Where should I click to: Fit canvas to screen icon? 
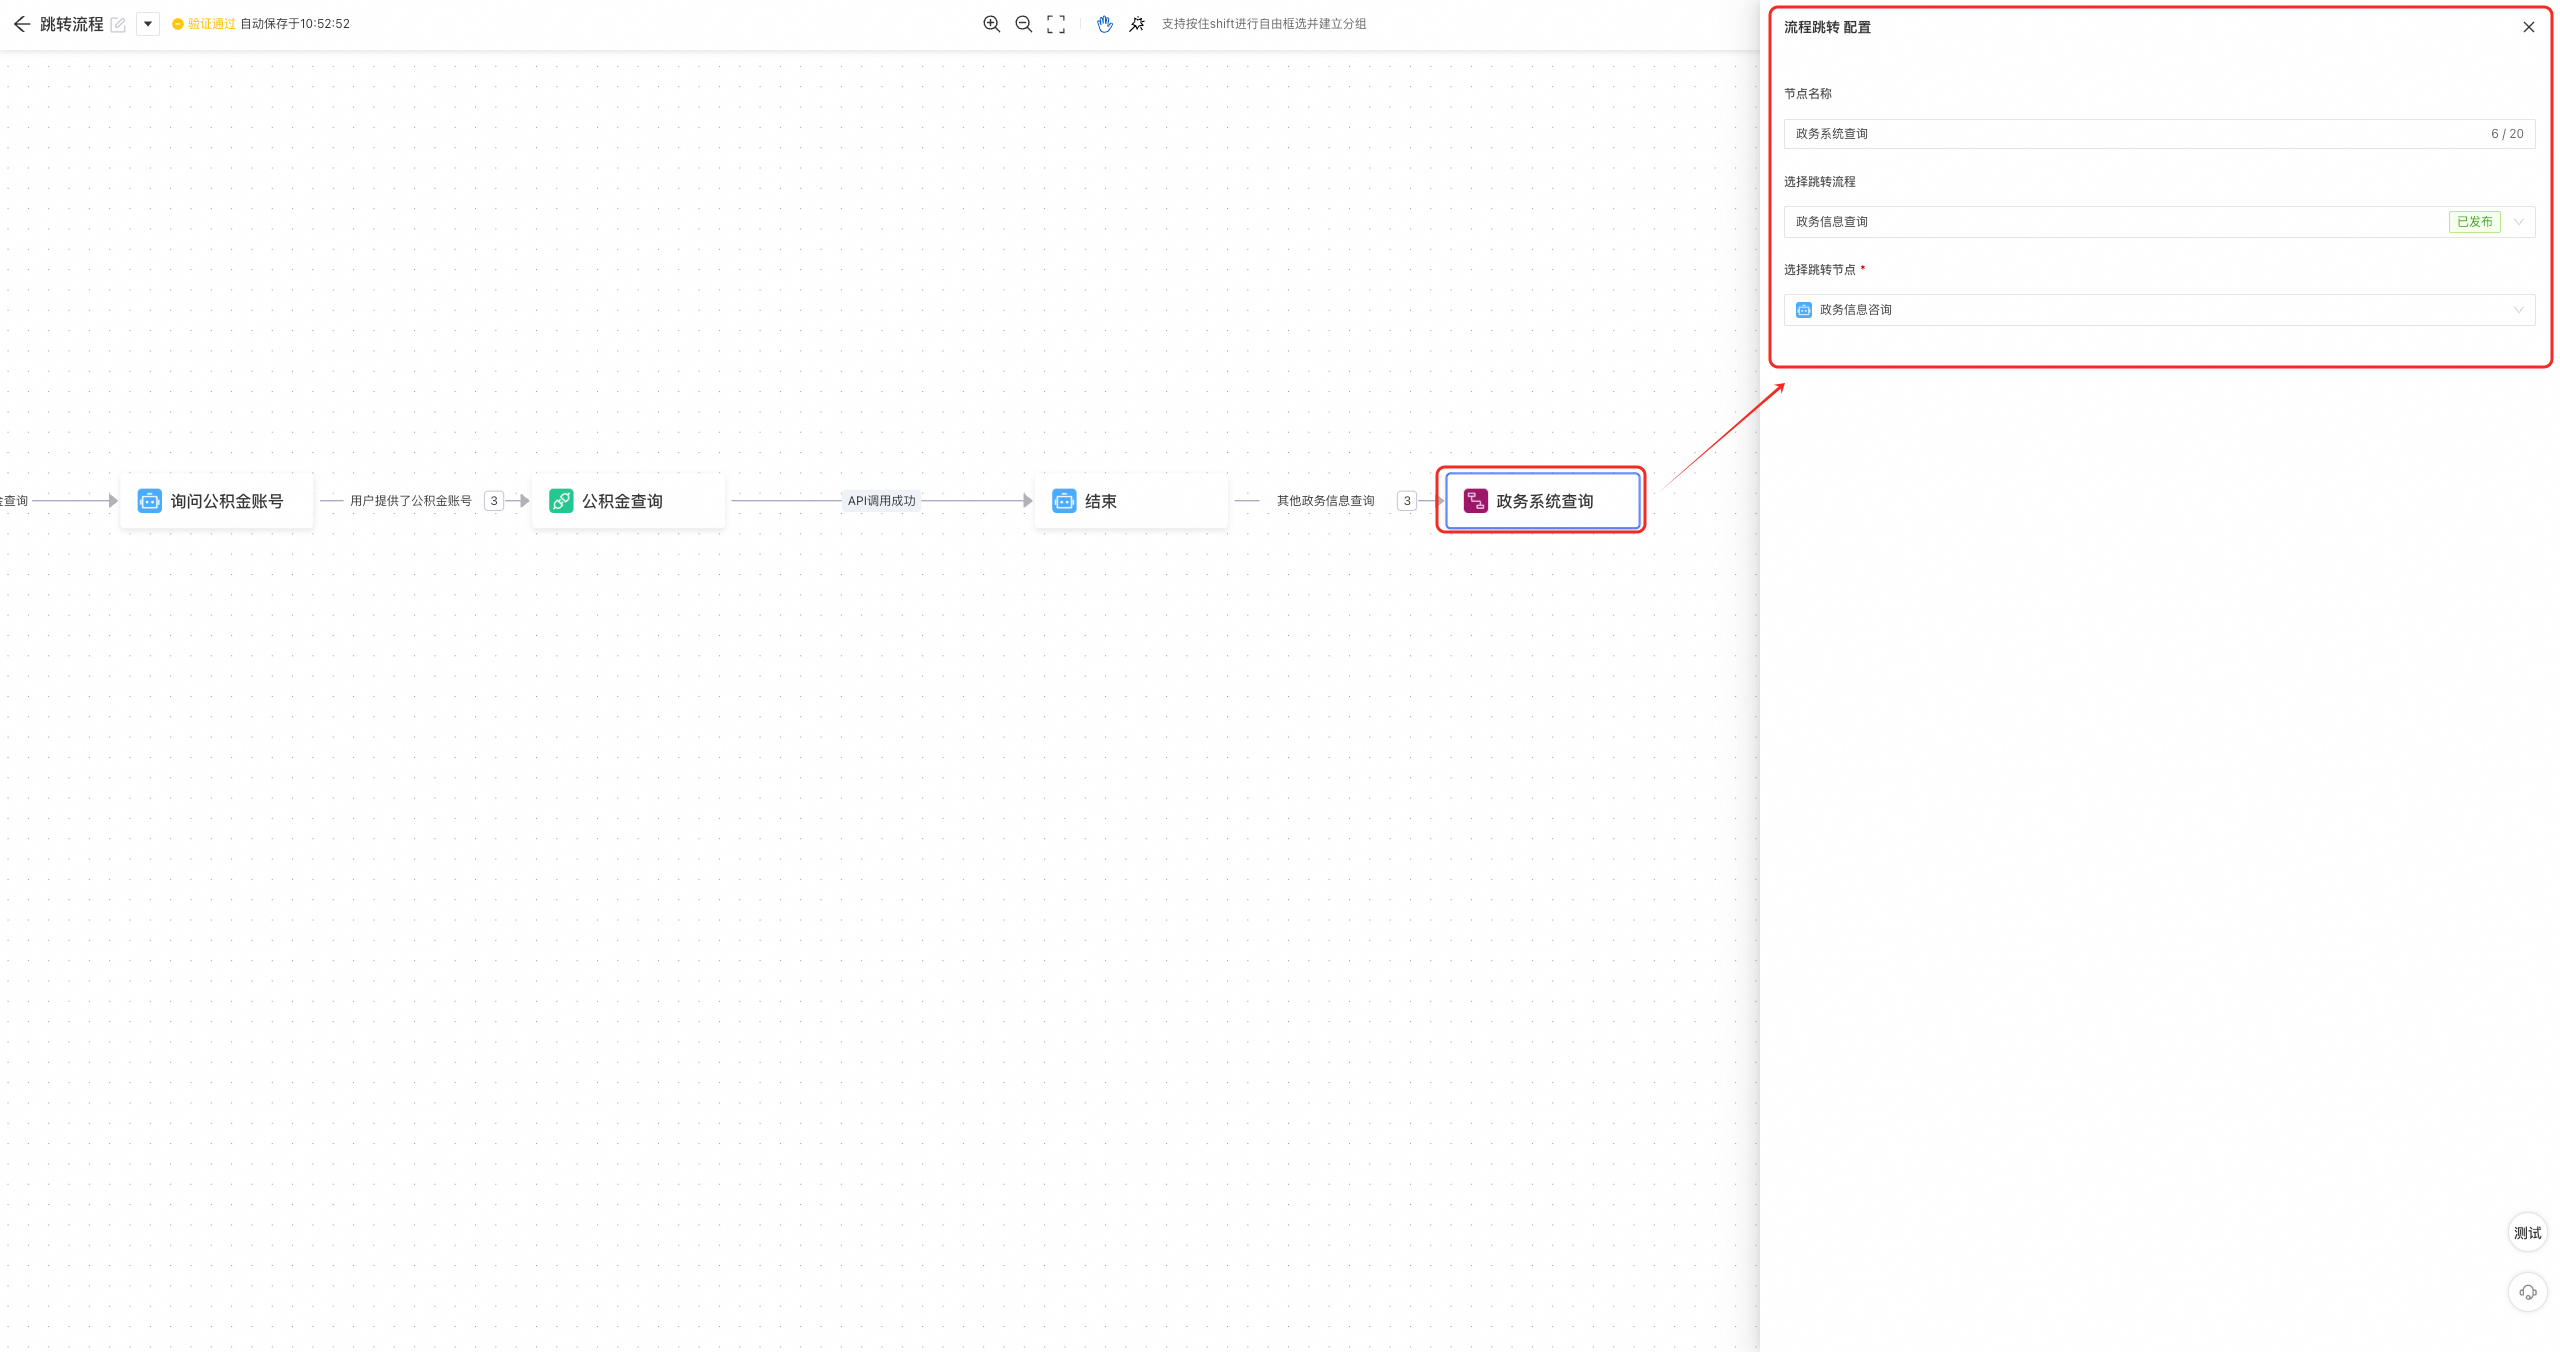point(1056,24)
